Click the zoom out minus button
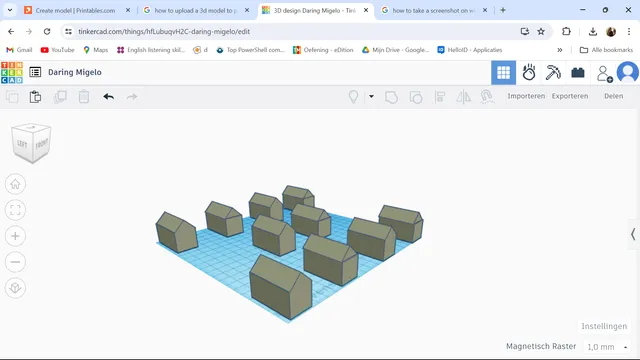Viewport: 640px width, 360px height. coord(16,262)
